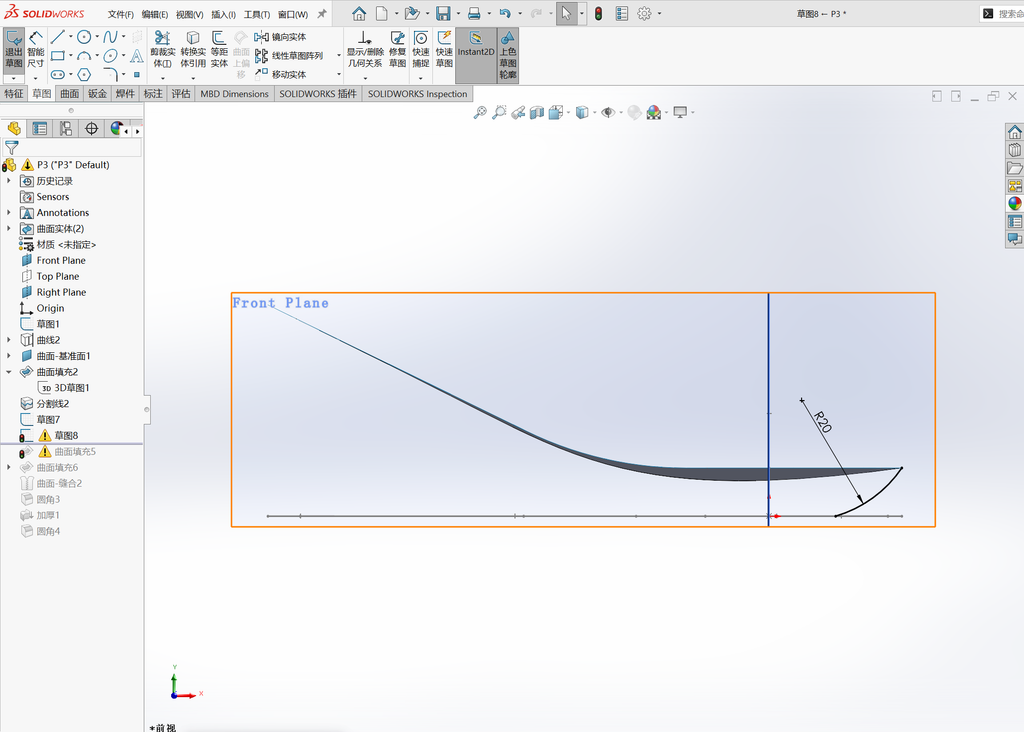The width and height of the screenshot is (1024, 732).
Task: Open the PropertyManager tab
Action: click(x=40, y=129)
